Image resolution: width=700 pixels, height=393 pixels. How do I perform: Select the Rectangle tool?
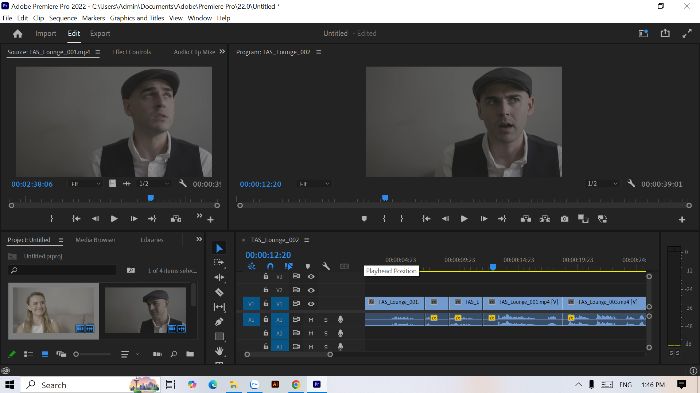tap(219, 336)
